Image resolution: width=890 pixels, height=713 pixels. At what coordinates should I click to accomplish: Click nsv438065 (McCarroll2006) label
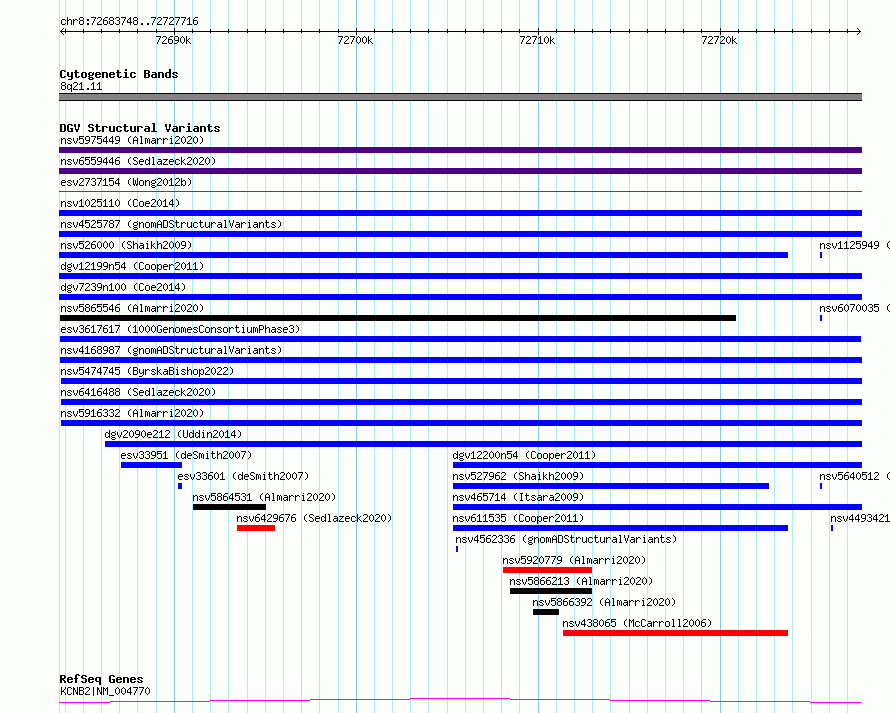[x=637, y=623]
